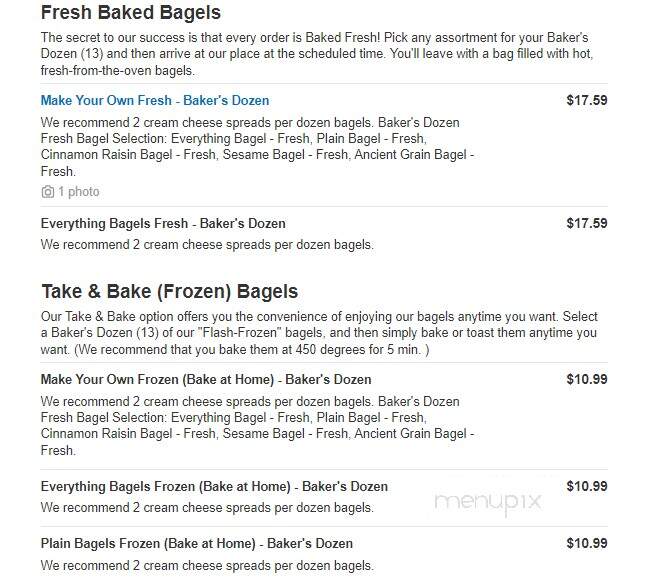Image resolution: width=667 pixels, height=584 pixels.
Task: Choose Make Your Own Frozen (Bake at Home) item
Action: [206, 379]
